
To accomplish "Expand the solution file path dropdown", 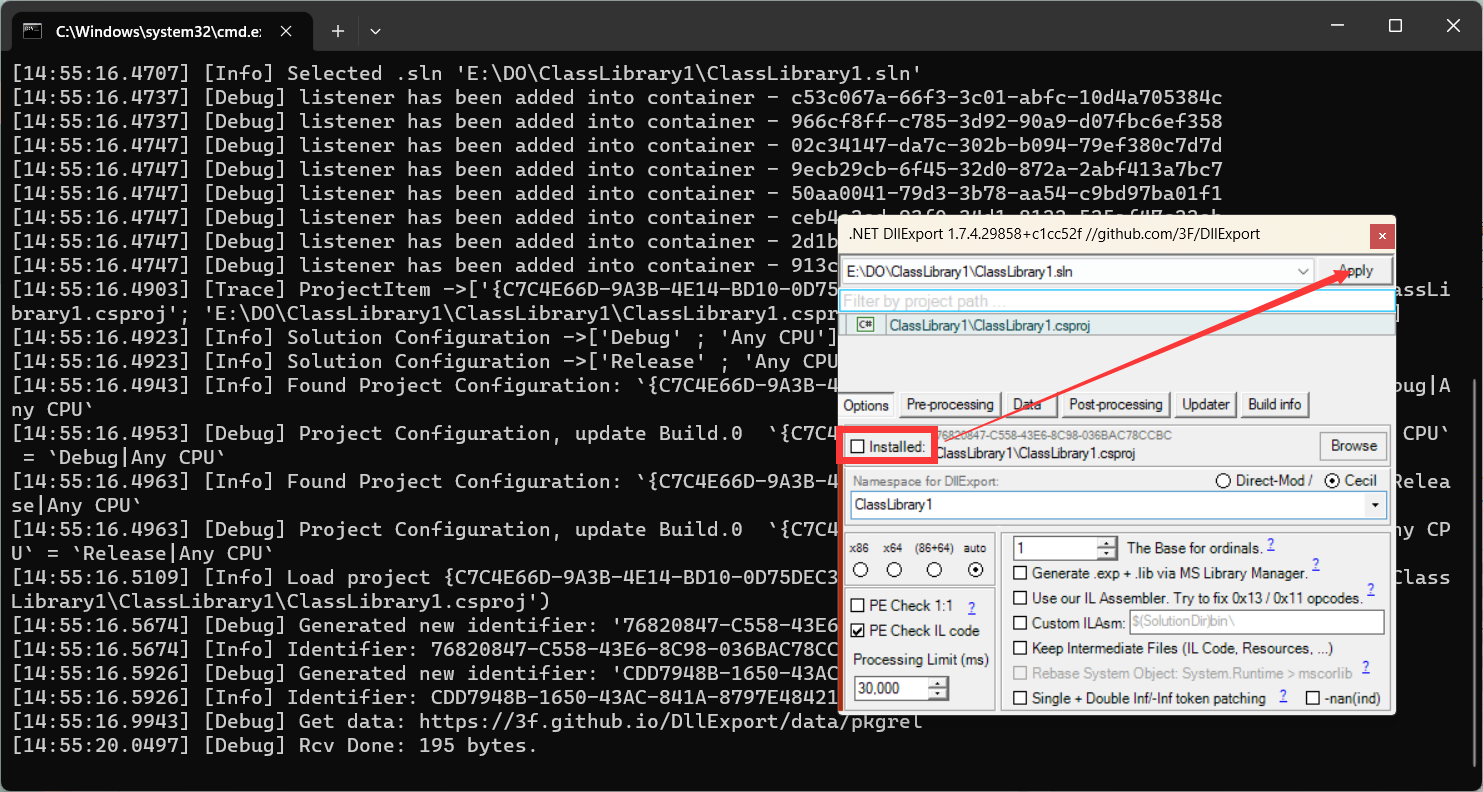I will [1302, 271].
